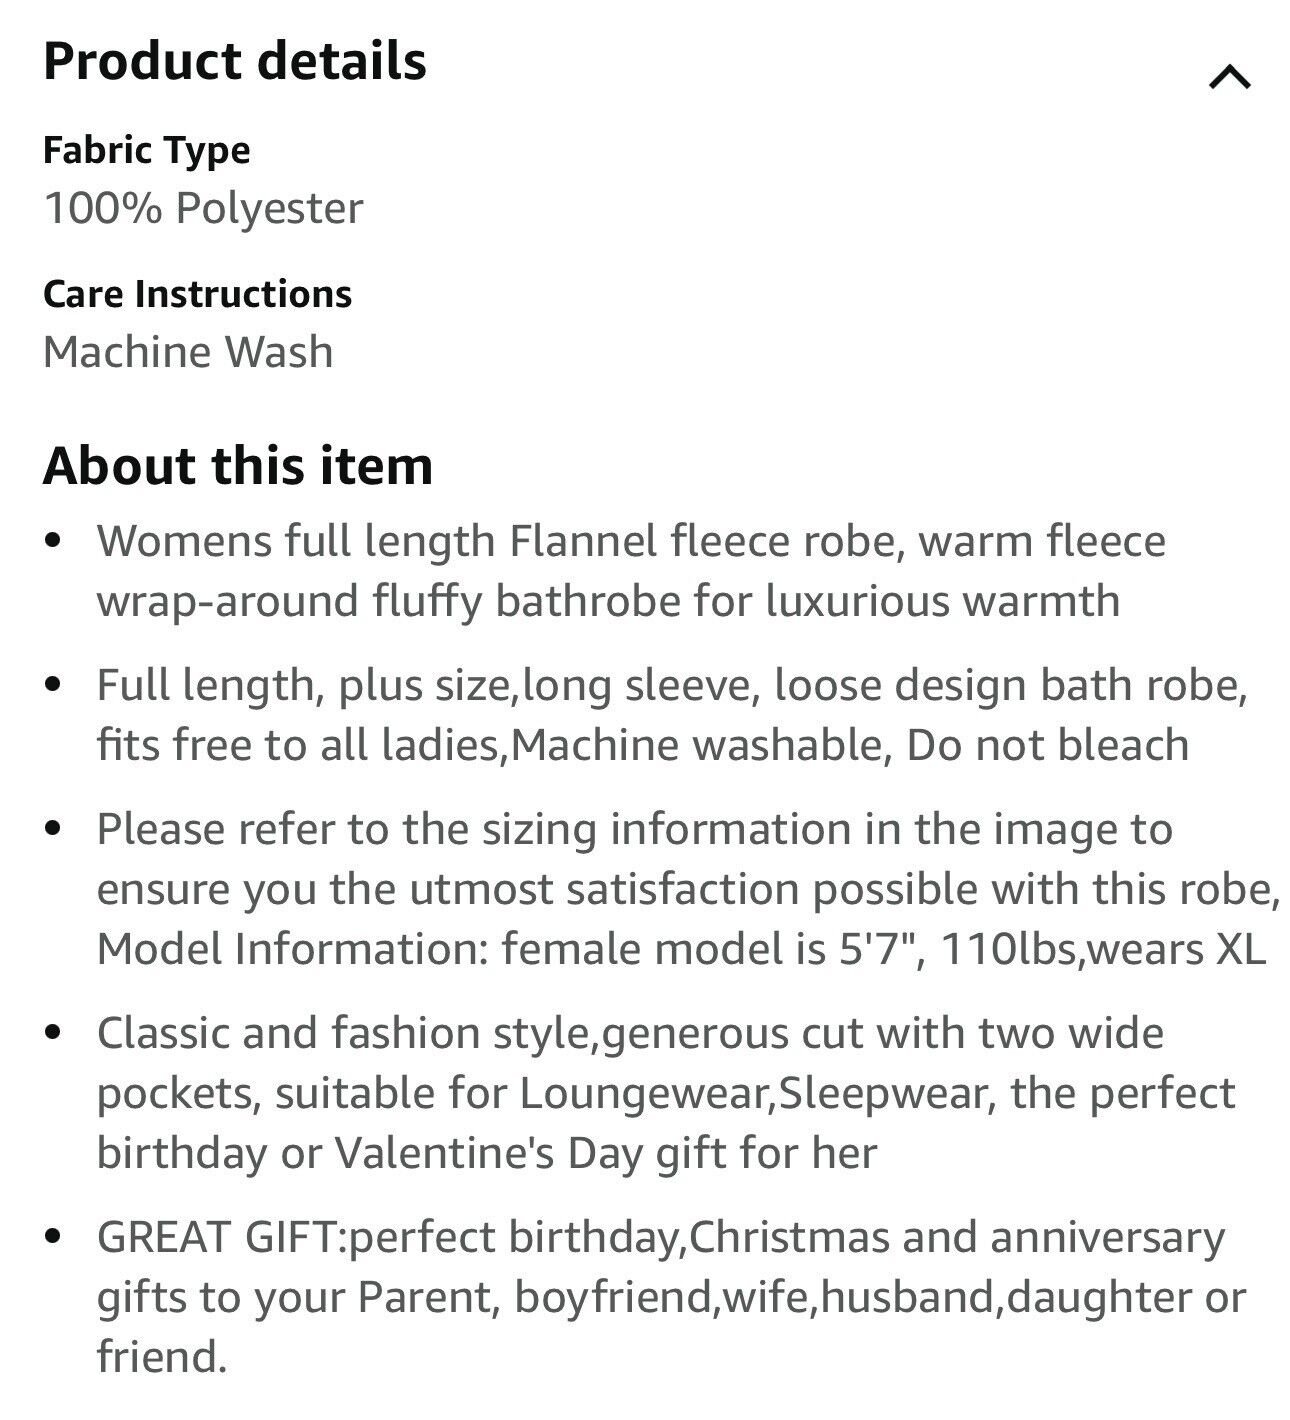
Task: Click the bullet starting 'Full length, plus size'
Action: pyautogui.click(x=672, y=715)
